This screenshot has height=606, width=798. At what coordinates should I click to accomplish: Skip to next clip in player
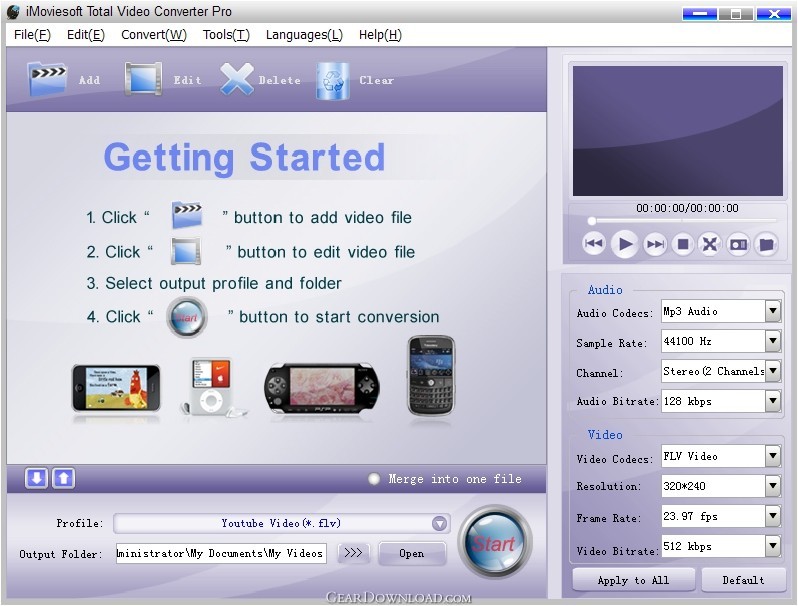(655, 244)
